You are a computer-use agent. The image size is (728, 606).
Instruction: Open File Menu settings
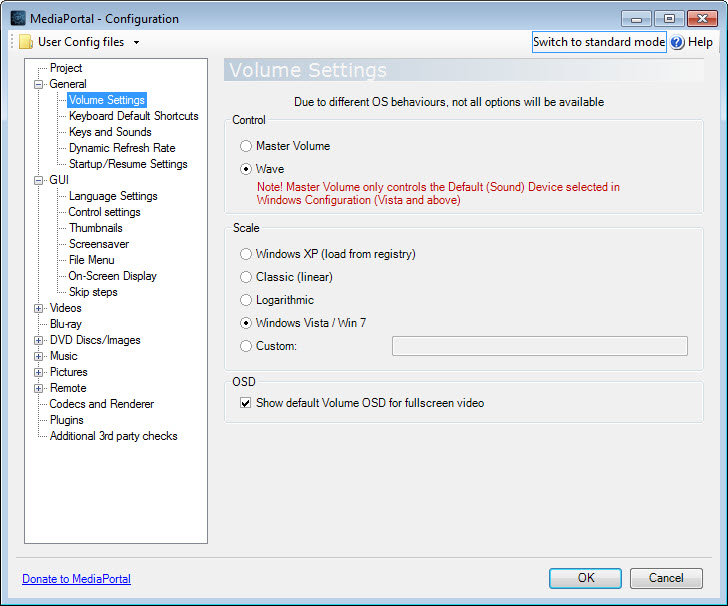click(91, 260)
